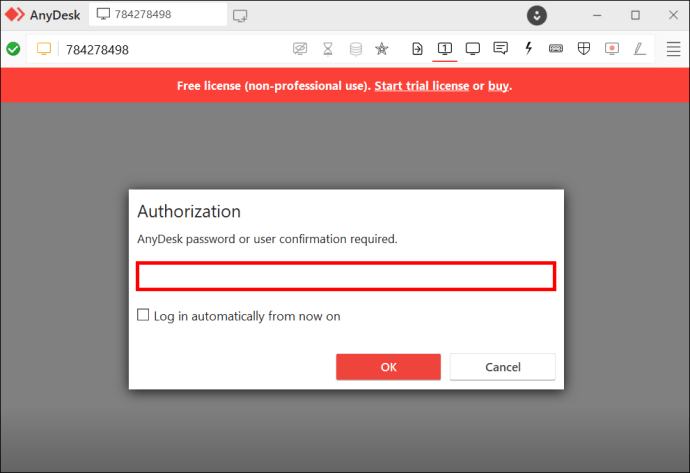Follow the buy link in banner

[x=498, y=86]
